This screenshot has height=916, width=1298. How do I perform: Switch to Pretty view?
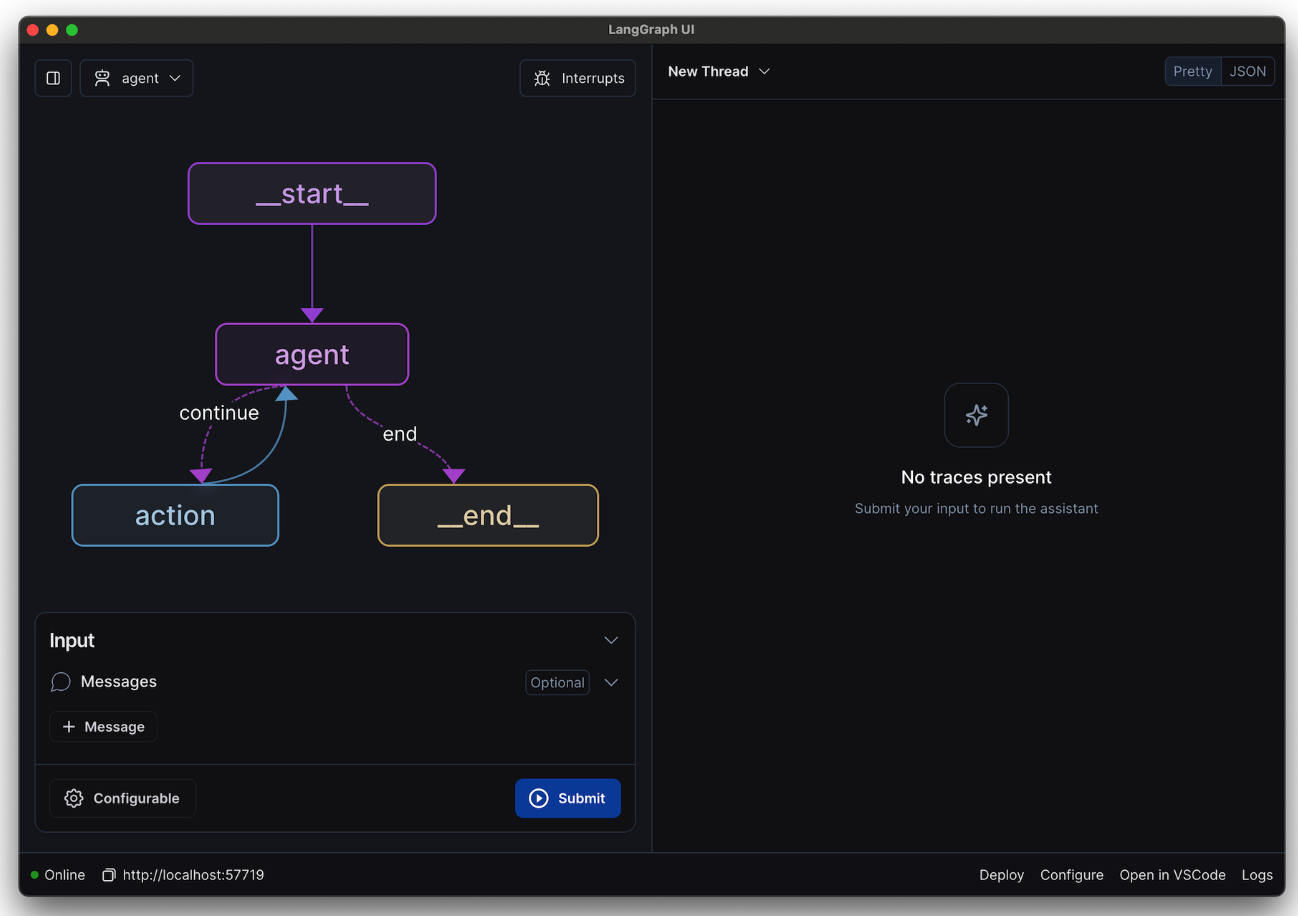click(1193, 71)
